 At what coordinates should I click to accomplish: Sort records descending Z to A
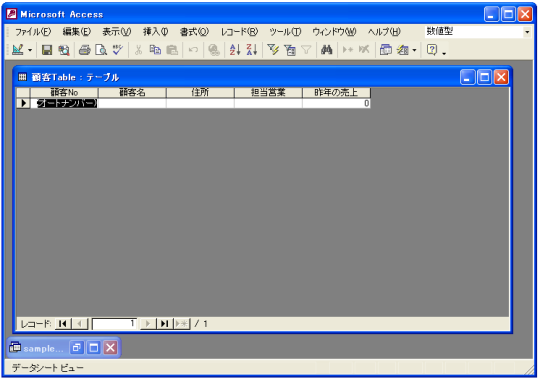click(252, 50)
